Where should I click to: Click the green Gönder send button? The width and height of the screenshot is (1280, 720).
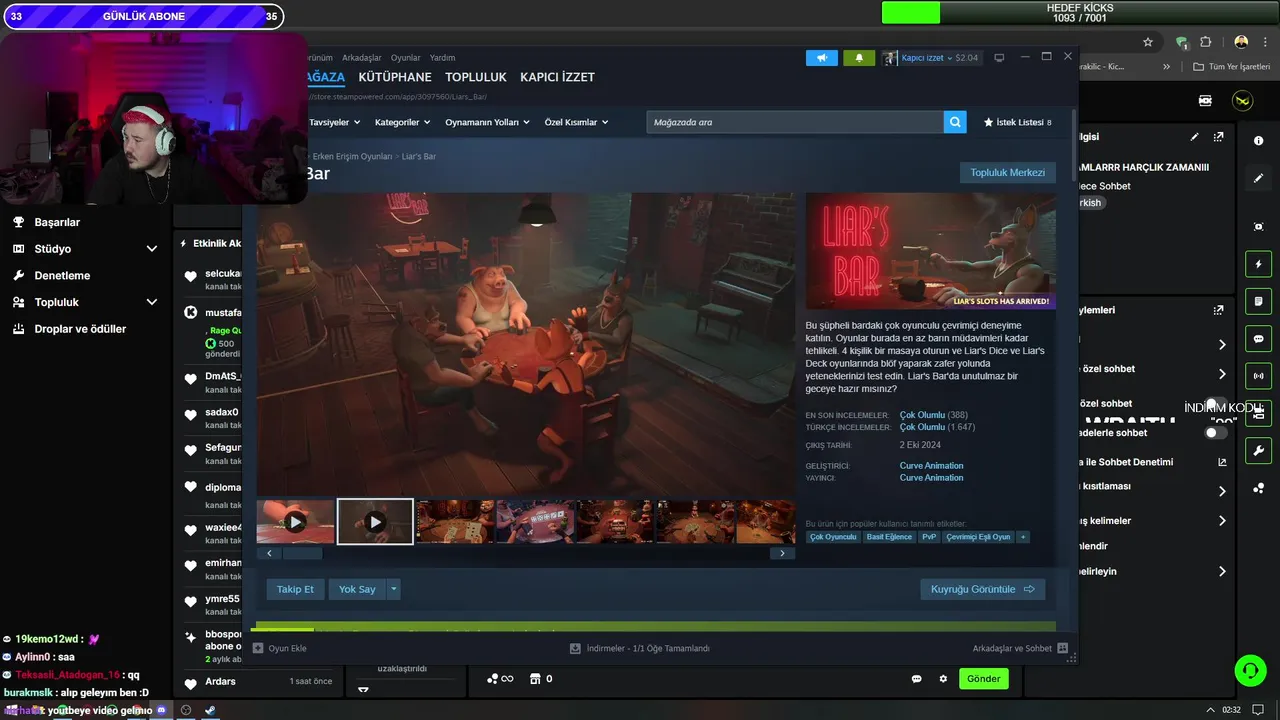coord(983,679)
